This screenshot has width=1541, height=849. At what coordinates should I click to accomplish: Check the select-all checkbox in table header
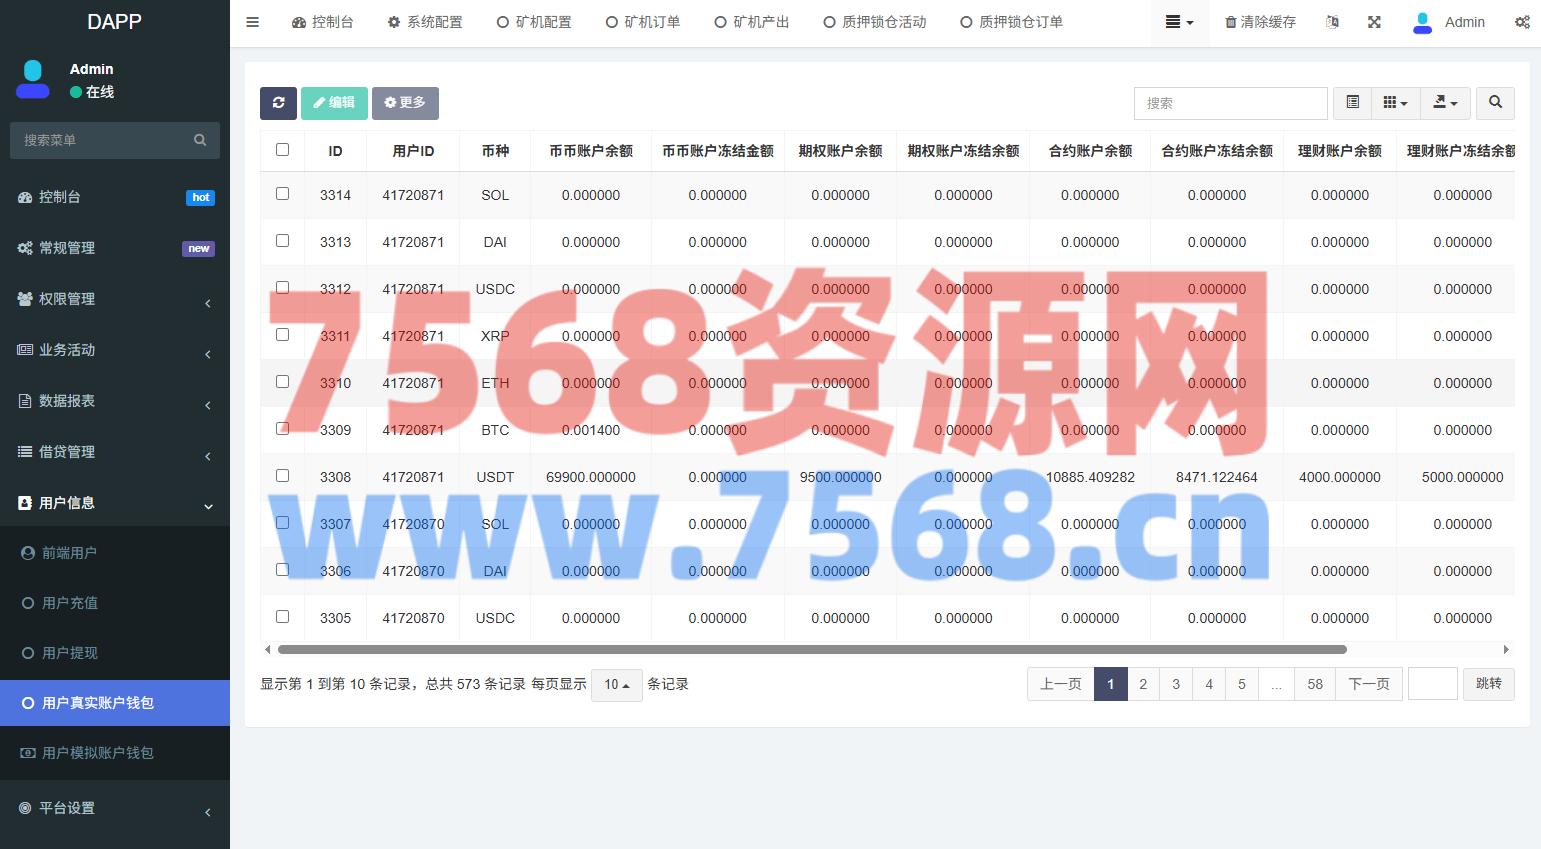(283, 150)
